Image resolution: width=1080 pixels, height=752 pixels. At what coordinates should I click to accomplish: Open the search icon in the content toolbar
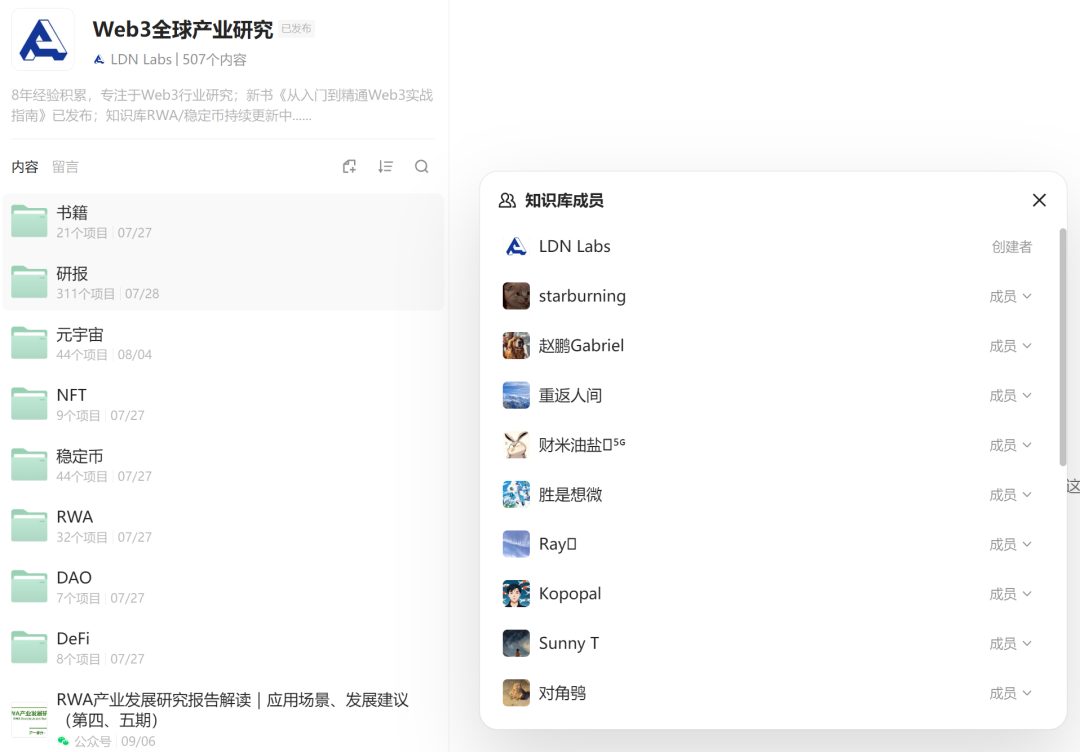pyautogui.click(x=421, y=166)
